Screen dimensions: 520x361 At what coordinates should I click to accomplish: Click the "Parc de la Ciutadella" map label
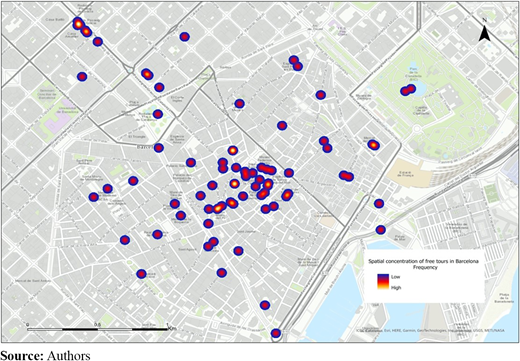(x=413, y=74)
